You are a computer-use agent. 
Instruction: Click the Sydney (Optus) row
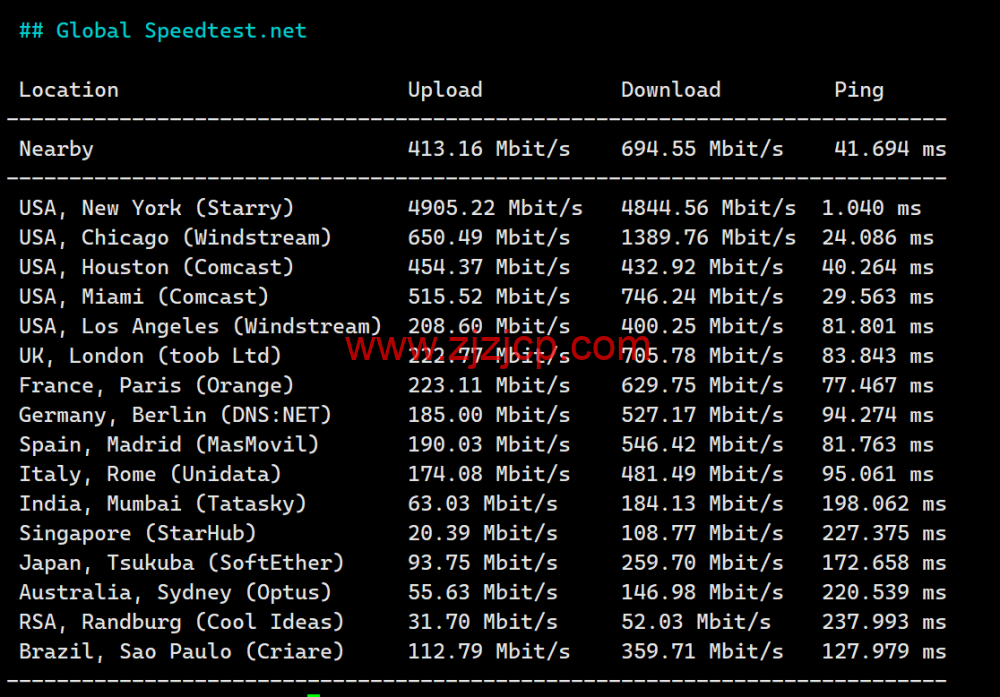click(175, 592)
